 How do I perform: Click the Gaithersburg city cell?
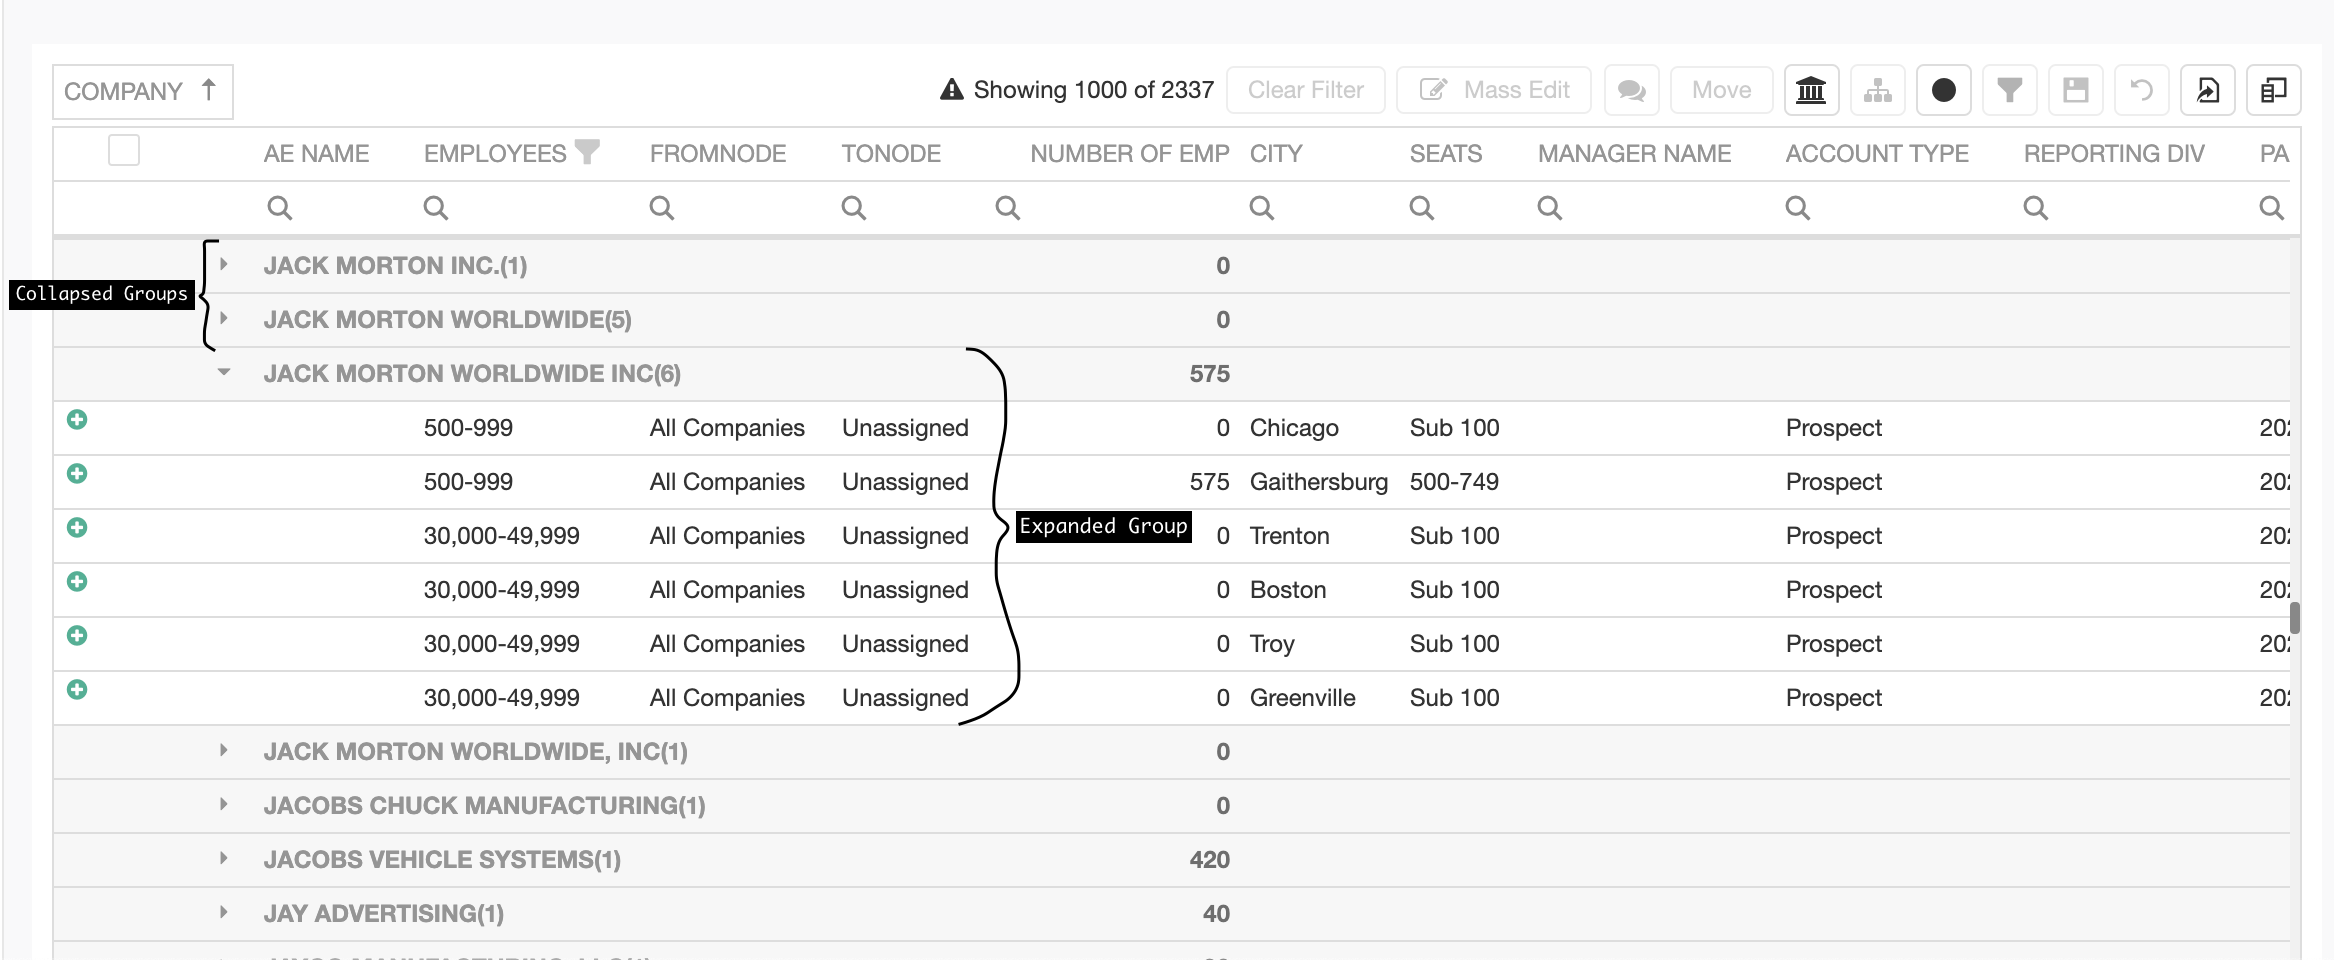[1319, 482]
